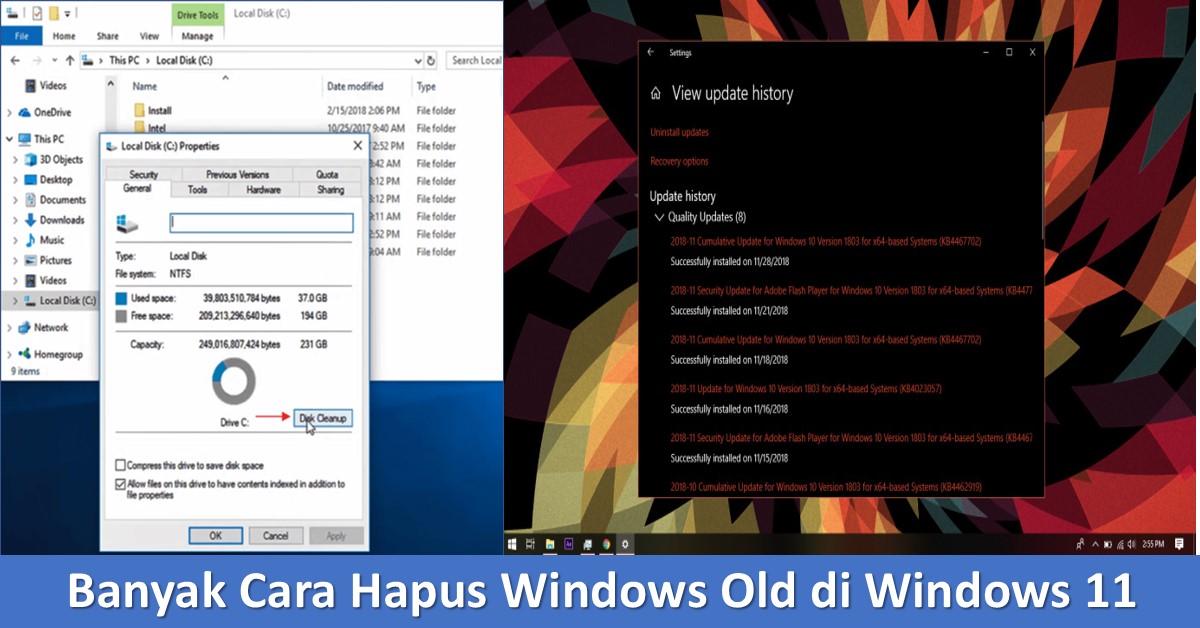This screenshot has height=628, width=1200.
Task: Click the drive label text field
Action: tap(261, 223)
